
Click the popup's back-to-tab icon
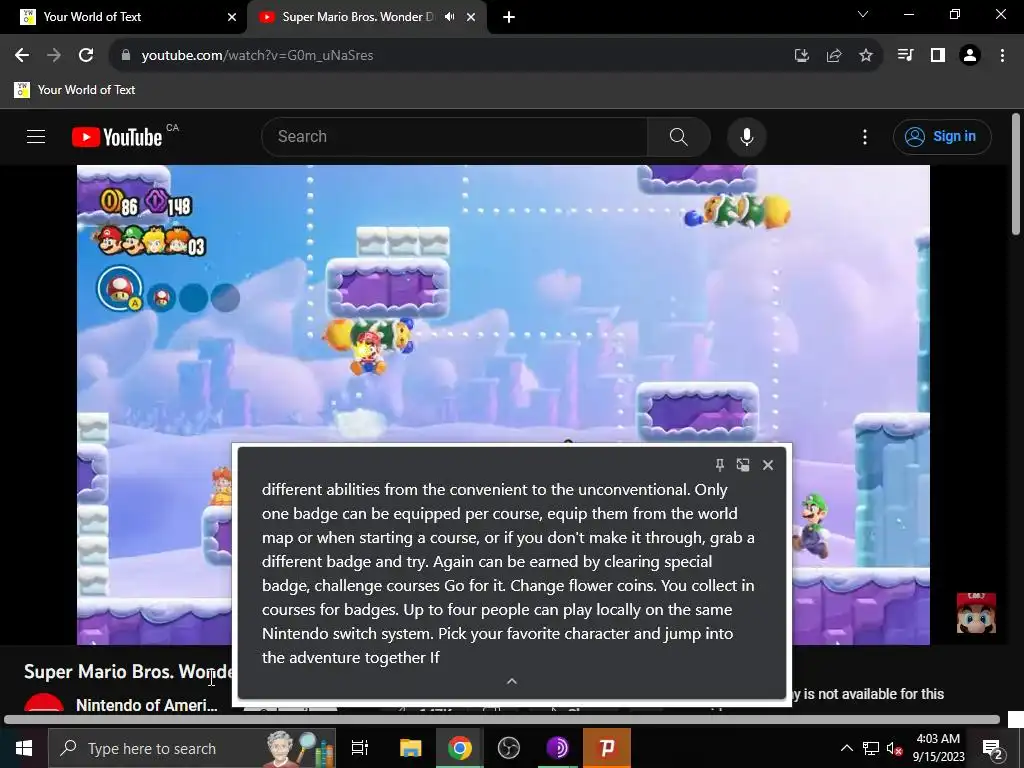[743, 465]
